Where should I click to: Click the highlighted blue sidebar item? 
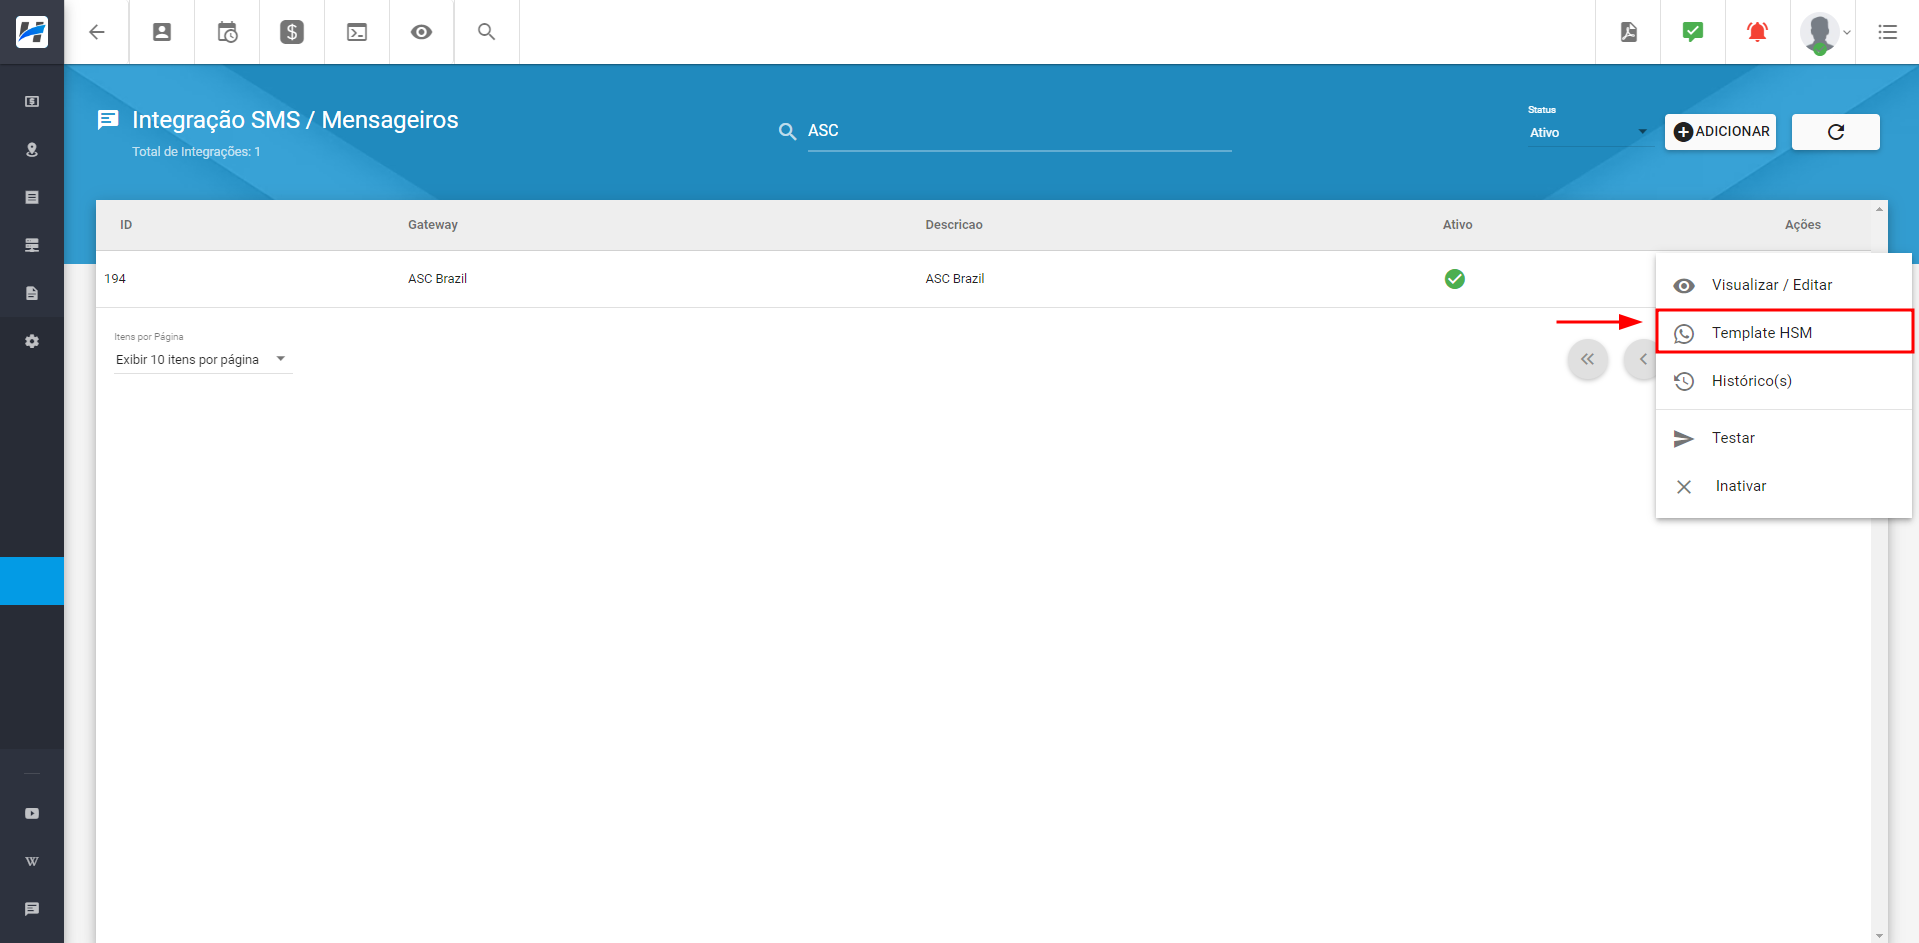coord(32,581)
